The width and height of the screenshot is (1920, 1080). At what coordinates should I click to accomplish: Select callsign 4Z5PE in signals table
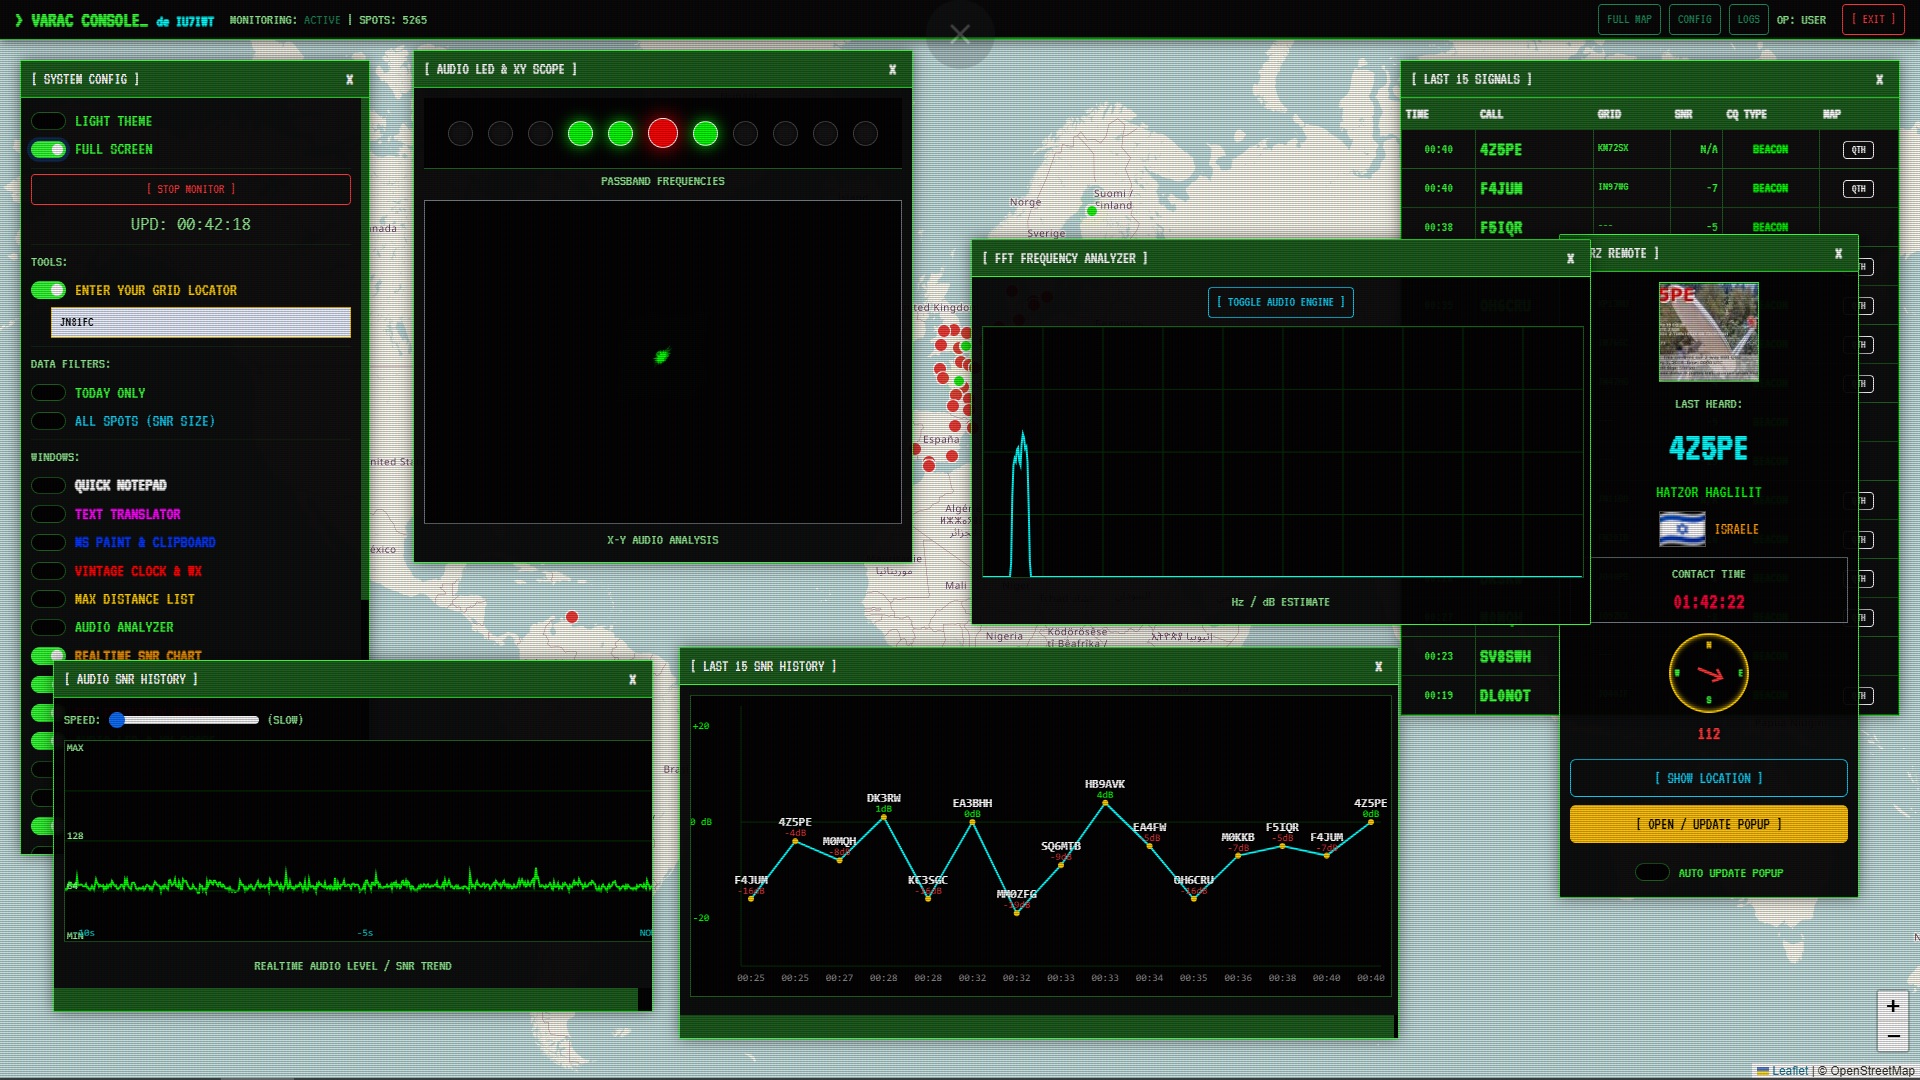coord(1500,150)
